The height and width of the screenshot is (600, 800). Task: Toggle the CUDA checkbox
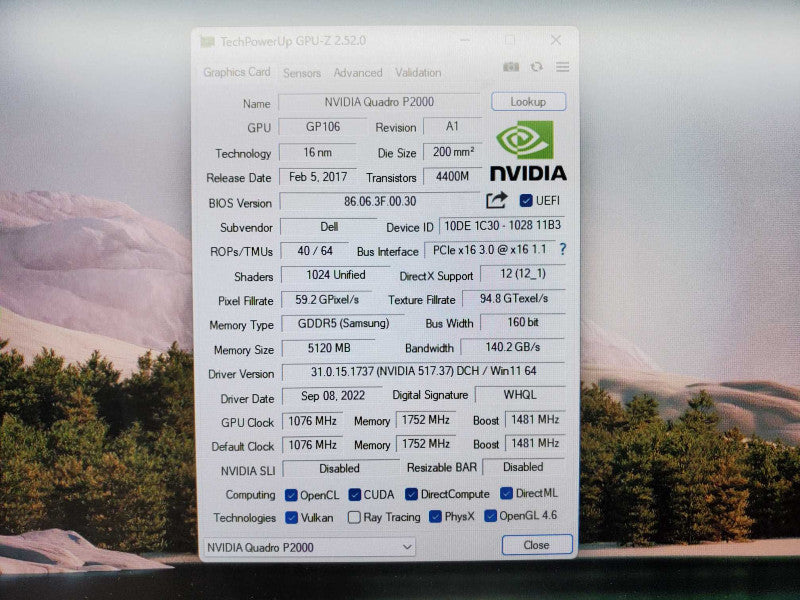[355, 494]
